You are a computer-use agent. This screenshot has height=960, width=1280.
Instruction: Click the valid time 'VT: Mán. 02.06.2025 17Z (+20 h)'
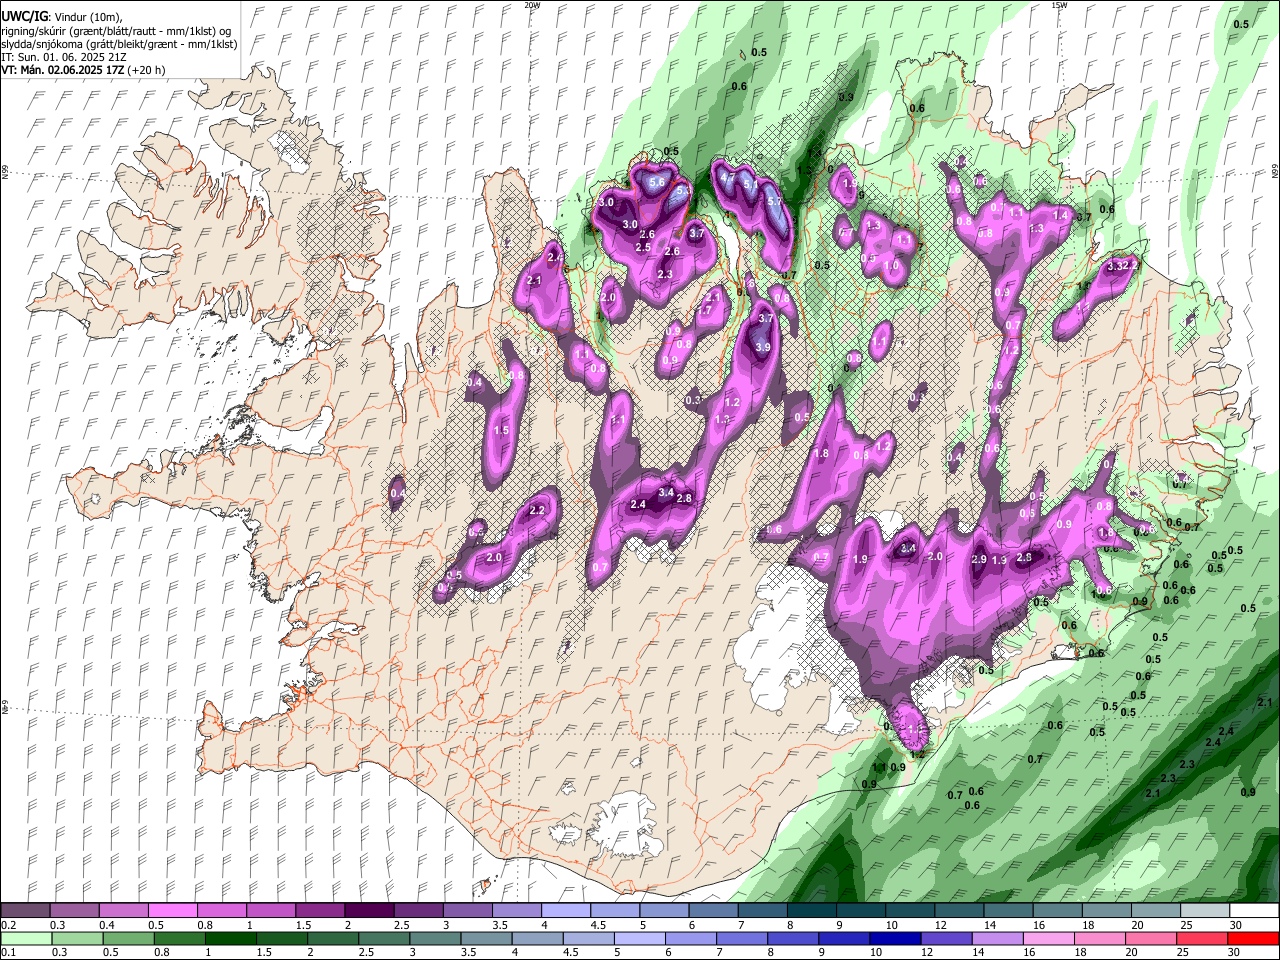[x=84, y=70]
